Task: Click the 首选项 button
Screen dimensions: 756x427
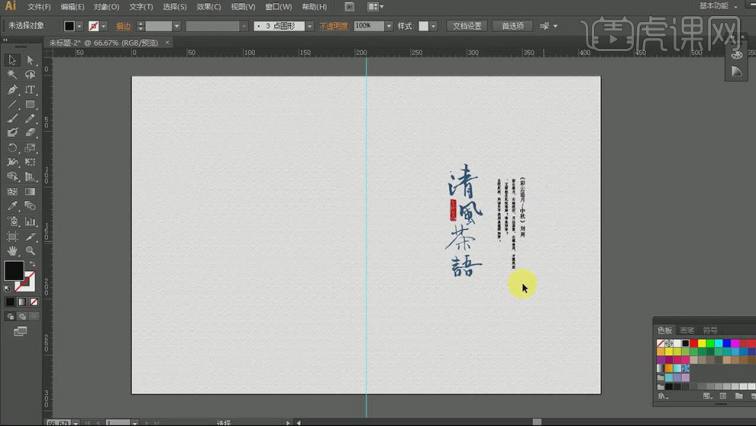Action: point(513,26)
